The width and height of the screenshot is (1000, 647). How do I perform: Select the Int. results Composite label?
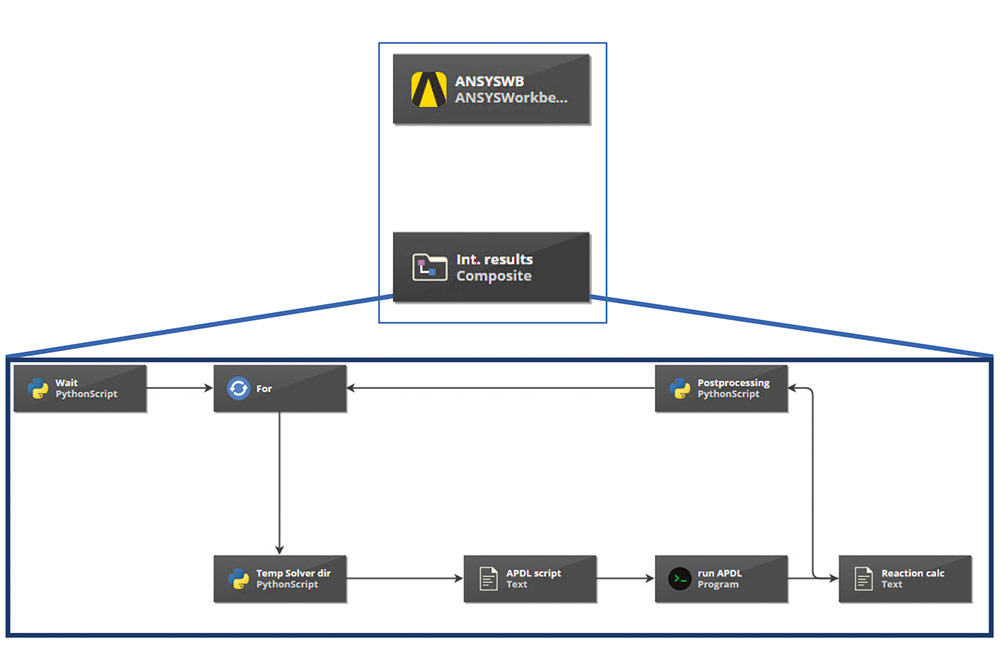click(x=494, y=267)
